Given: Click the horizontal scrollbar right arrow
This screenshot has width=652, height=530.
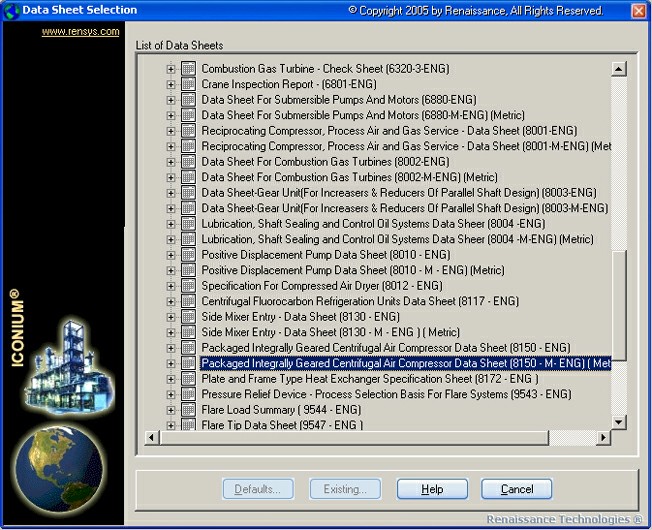Looking at the screenshot, I should (603, 437).
